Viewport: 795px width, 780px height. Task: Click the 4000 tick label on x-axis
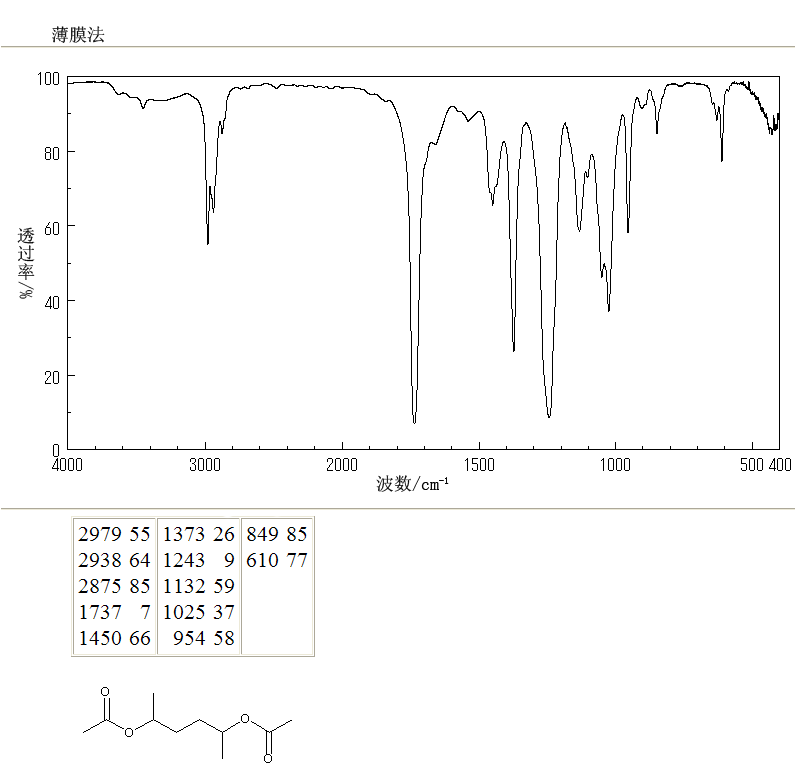[67, 466]
